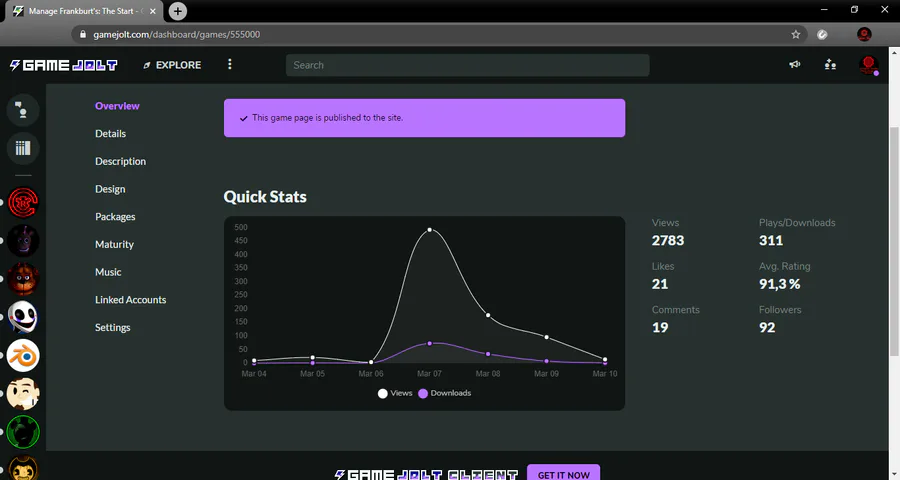Open the Explore page
Viewport: 900px width, 480px height.
(172, 65)
